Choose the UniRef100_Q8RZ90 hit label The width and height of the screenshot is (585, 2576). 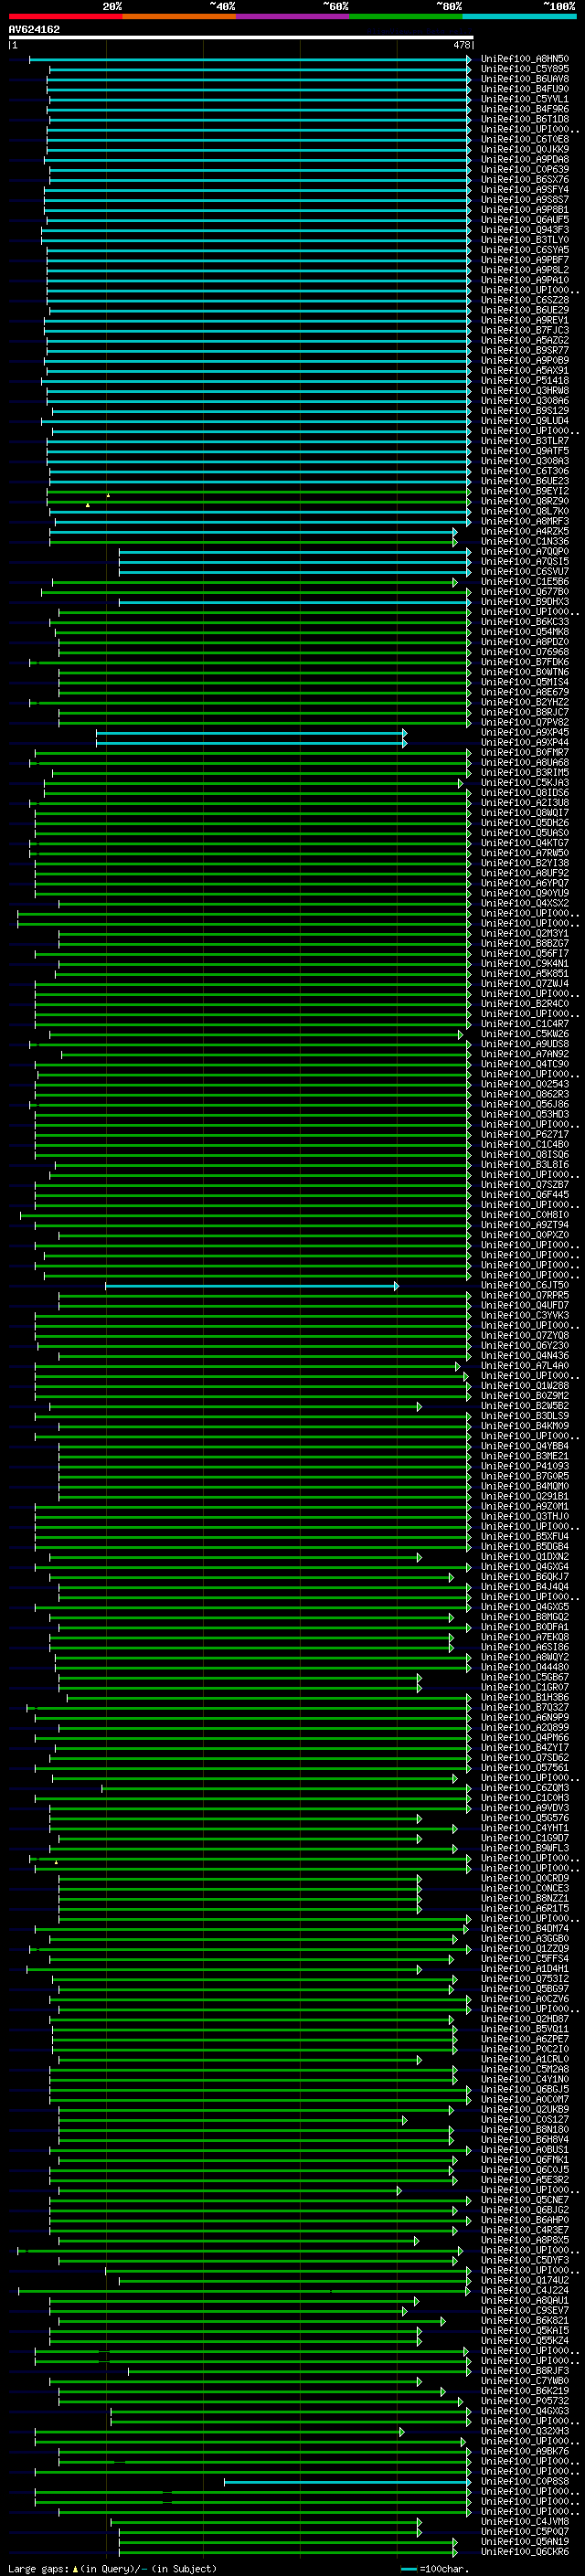pos(525,502)
